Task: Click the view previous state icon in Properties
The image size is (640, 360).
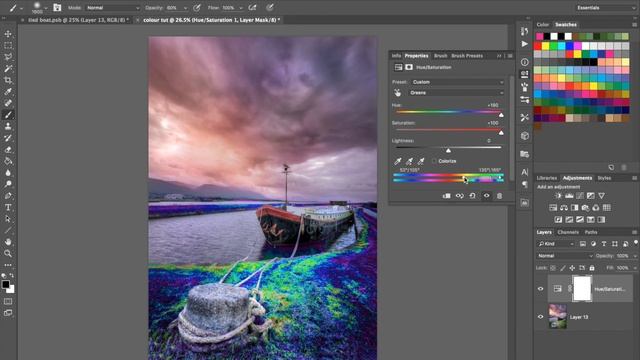Action: click(x=460, y=196)
